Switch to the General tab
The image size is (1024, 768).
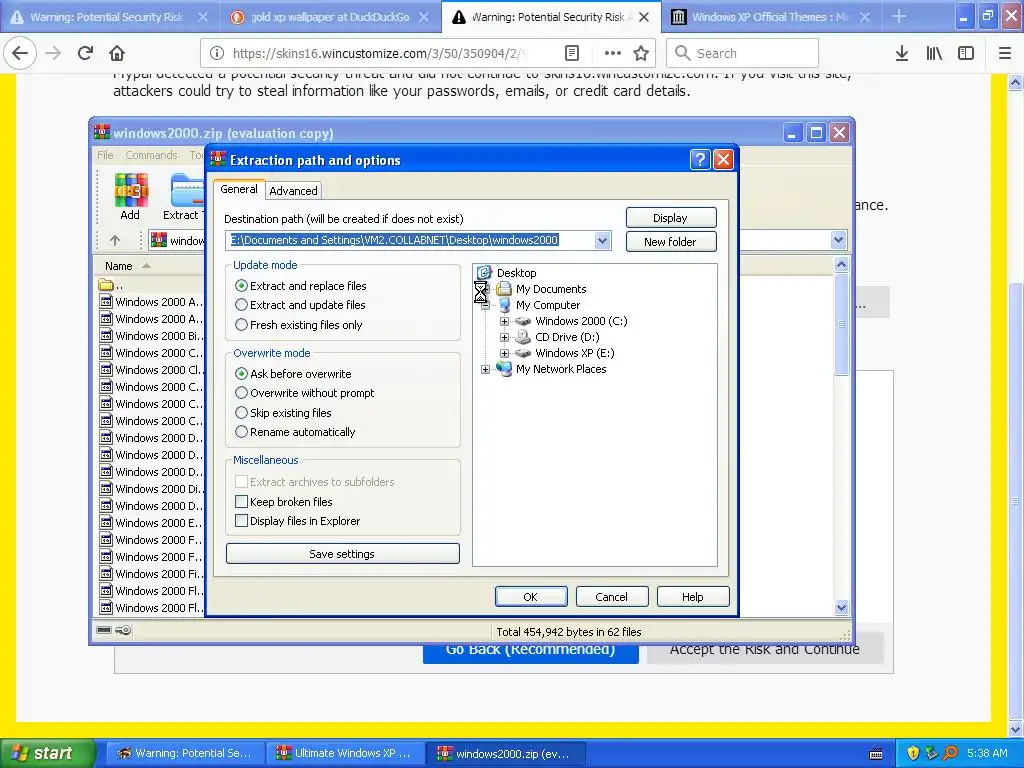click(x=238, y=189)
